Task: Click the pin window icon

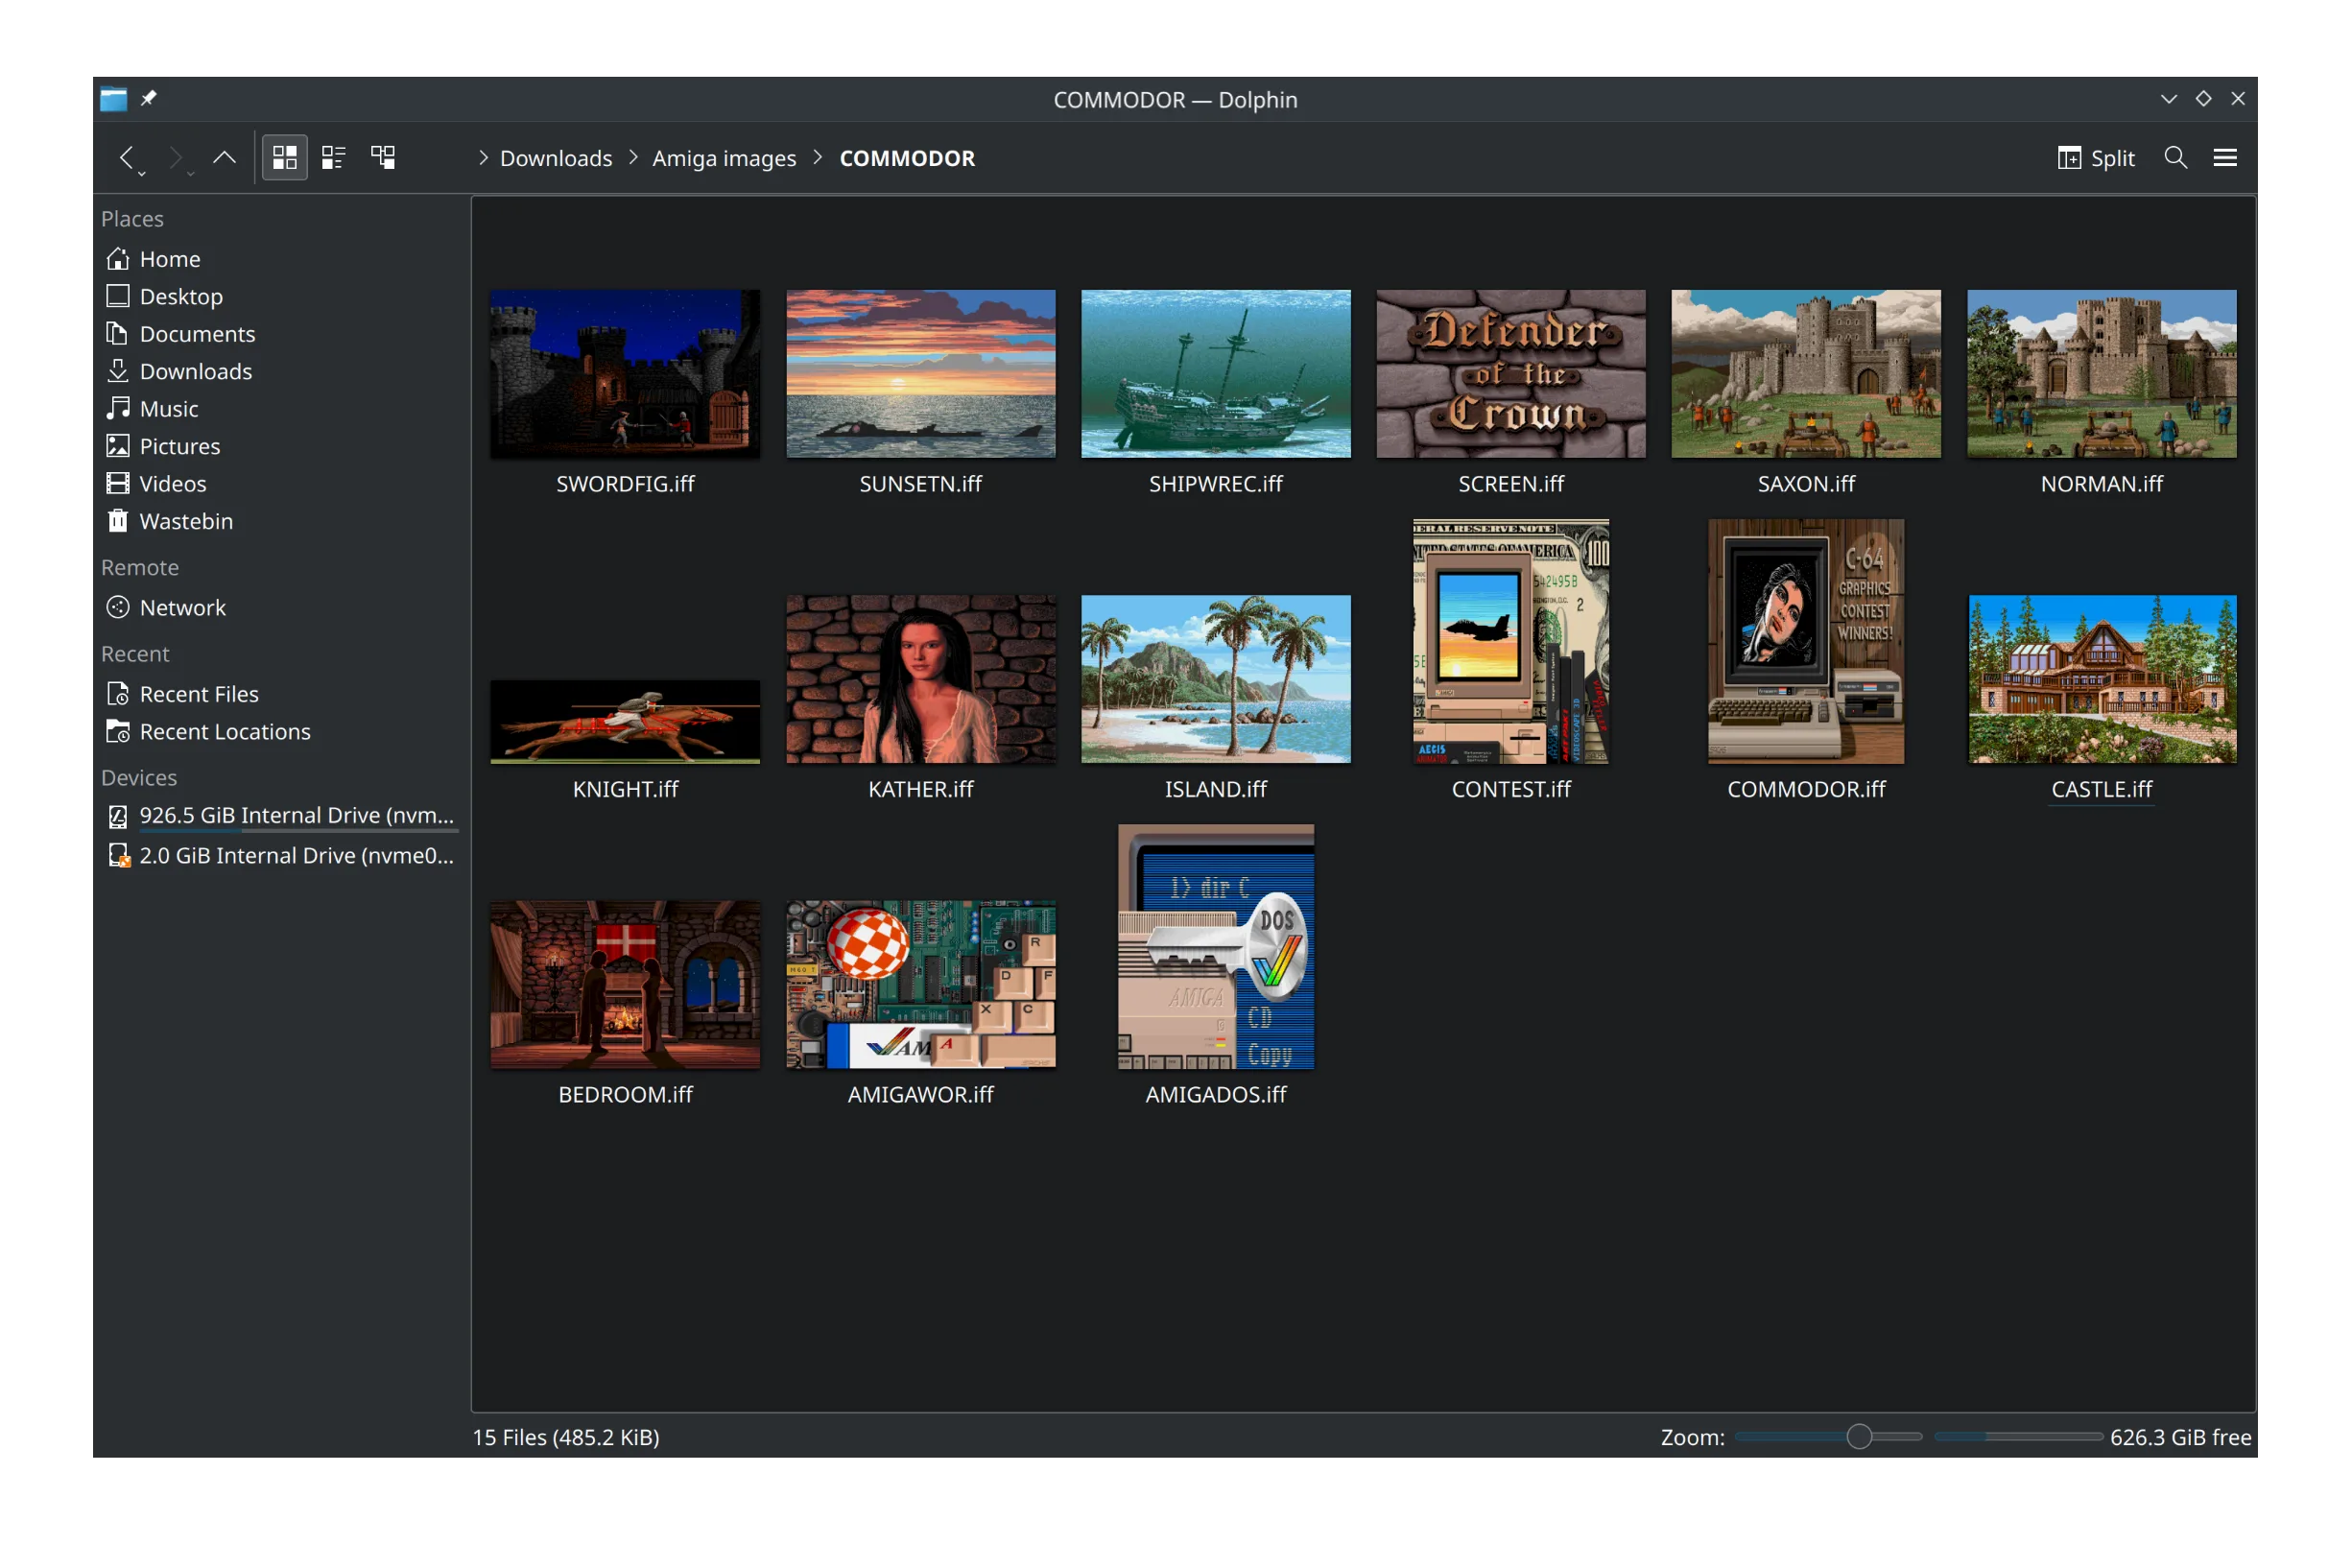Action: click(148, 98)
